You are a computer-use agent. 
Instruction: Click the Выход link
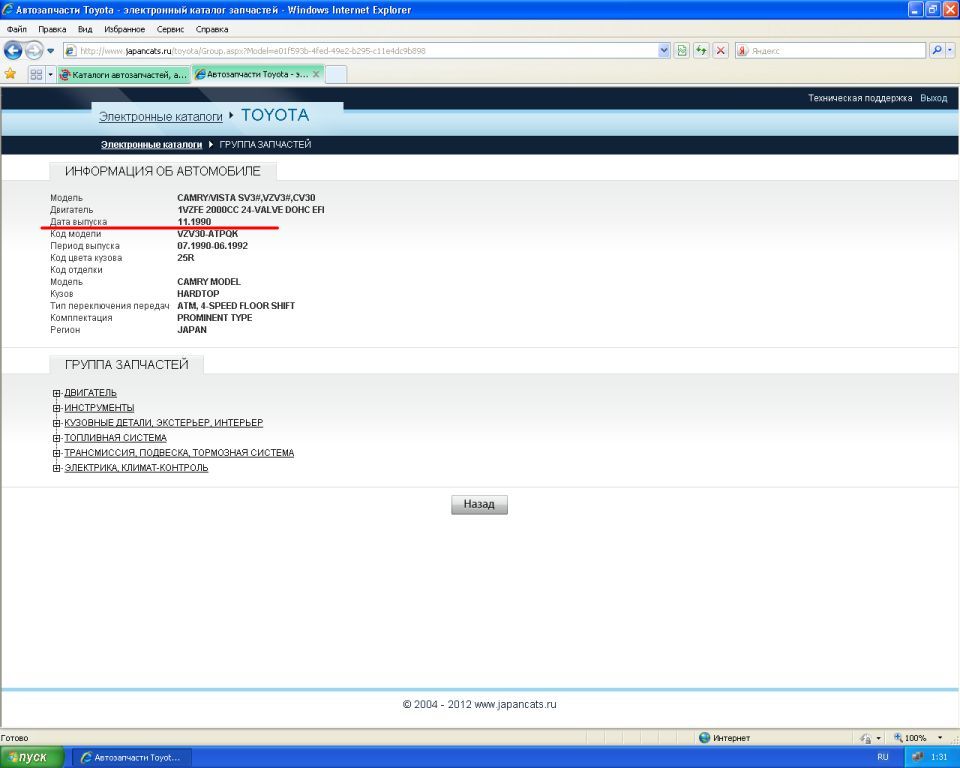point(933,98)
